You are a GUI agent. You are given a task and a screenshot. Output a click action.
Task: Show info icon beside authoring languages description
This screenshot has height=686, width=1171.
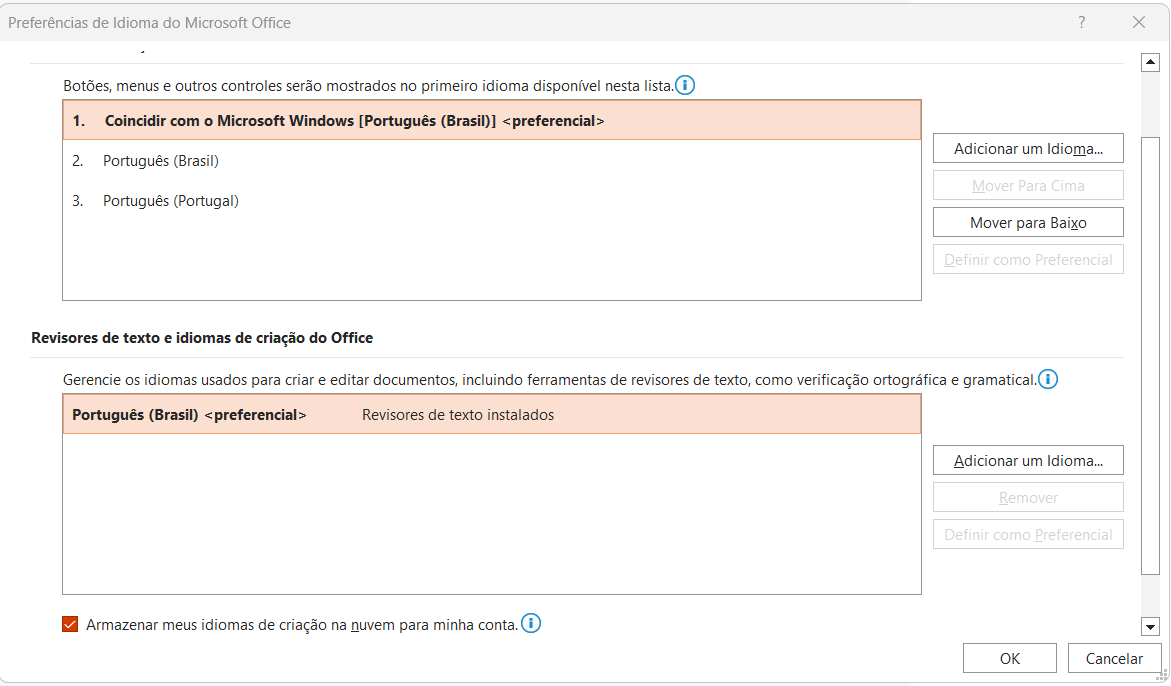click(1048, 379)
